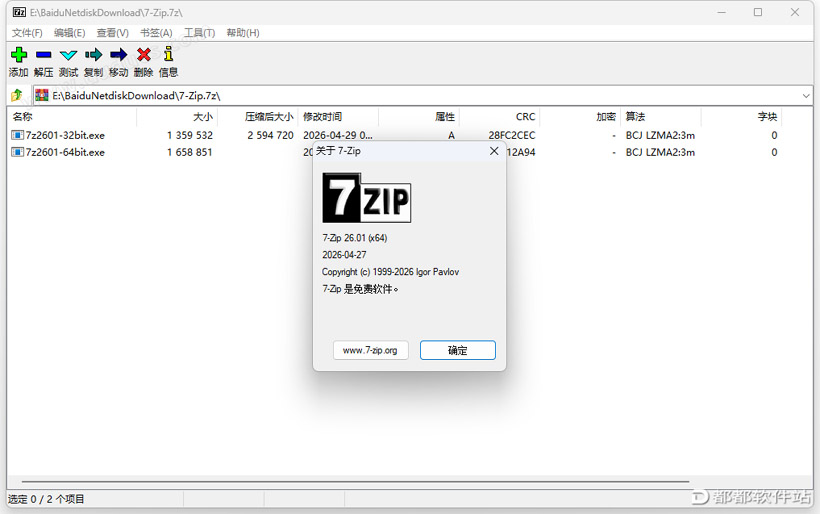
Task: Click the Test (测试) checkmark icon
Action: tap(69, 55)
